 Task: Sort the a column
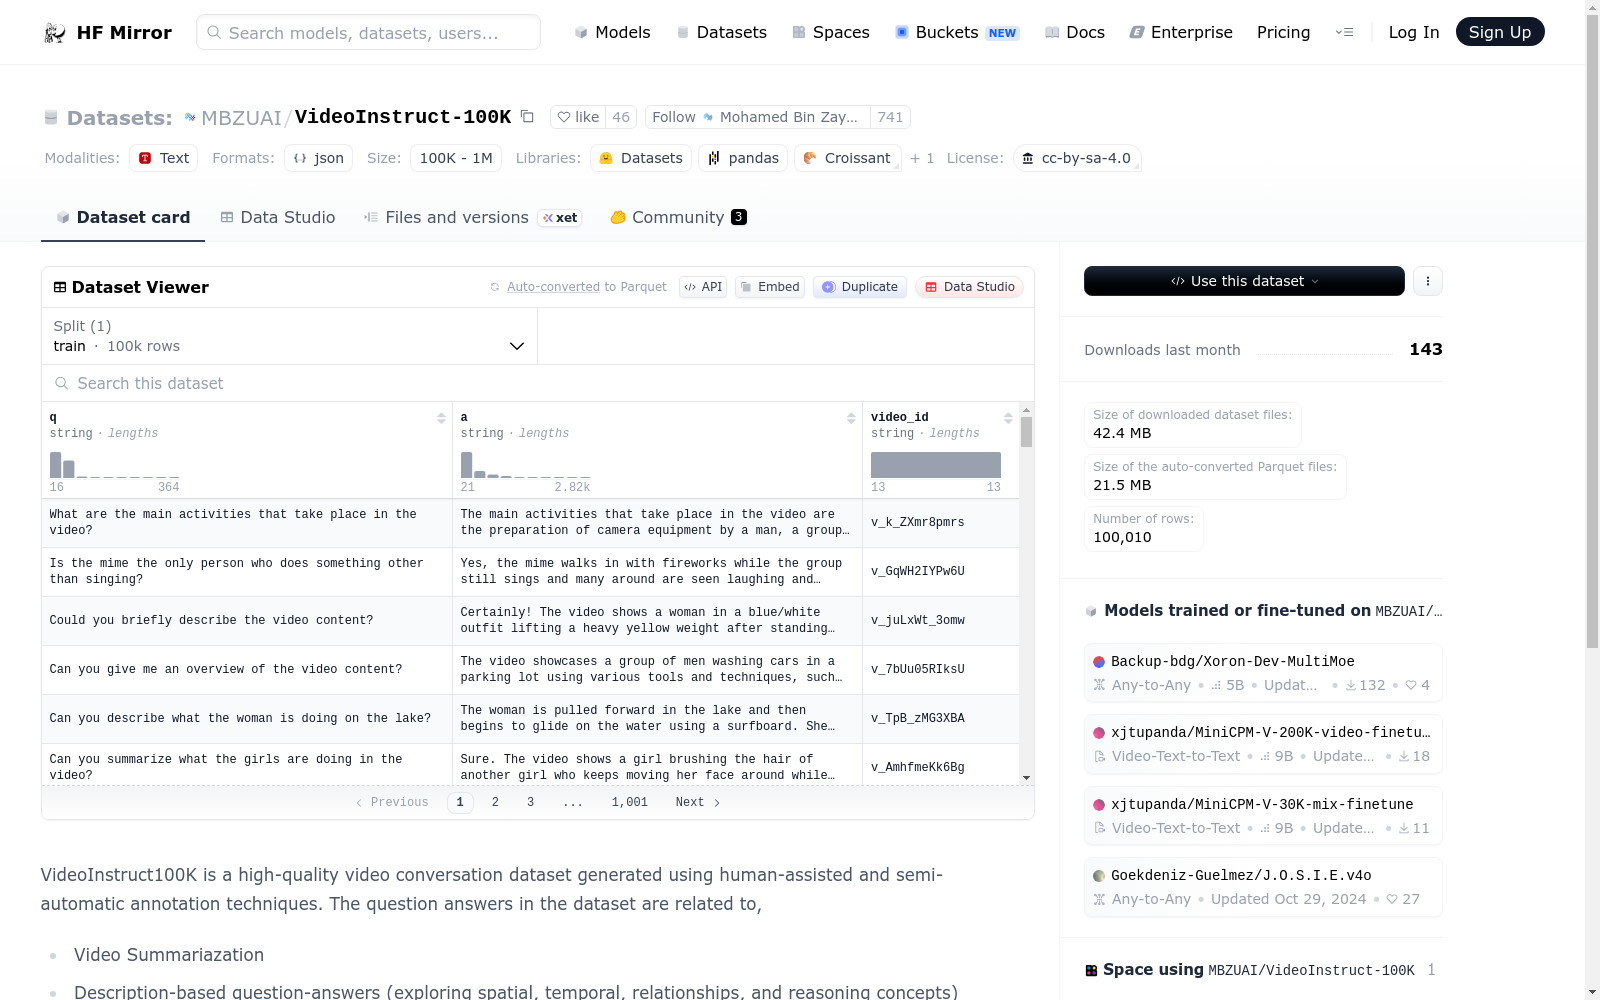(851, 418)
